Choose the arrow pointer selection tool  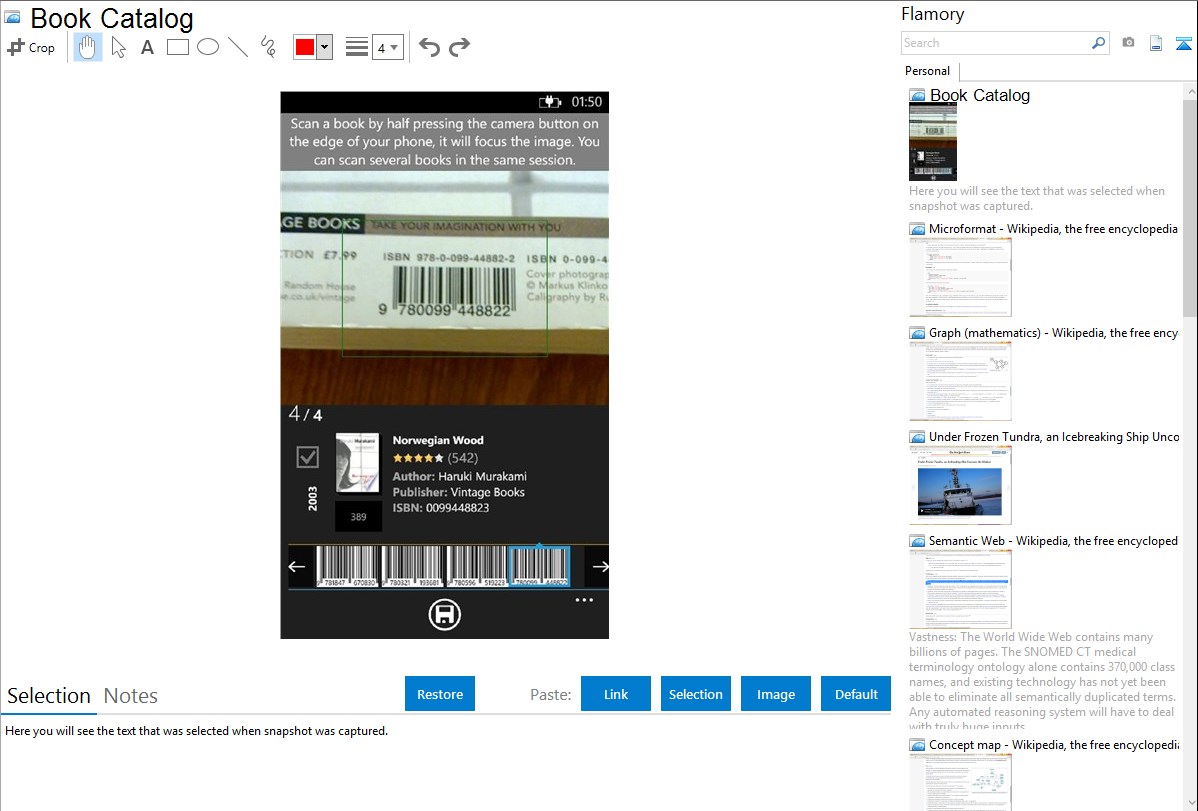pos(118,47)
